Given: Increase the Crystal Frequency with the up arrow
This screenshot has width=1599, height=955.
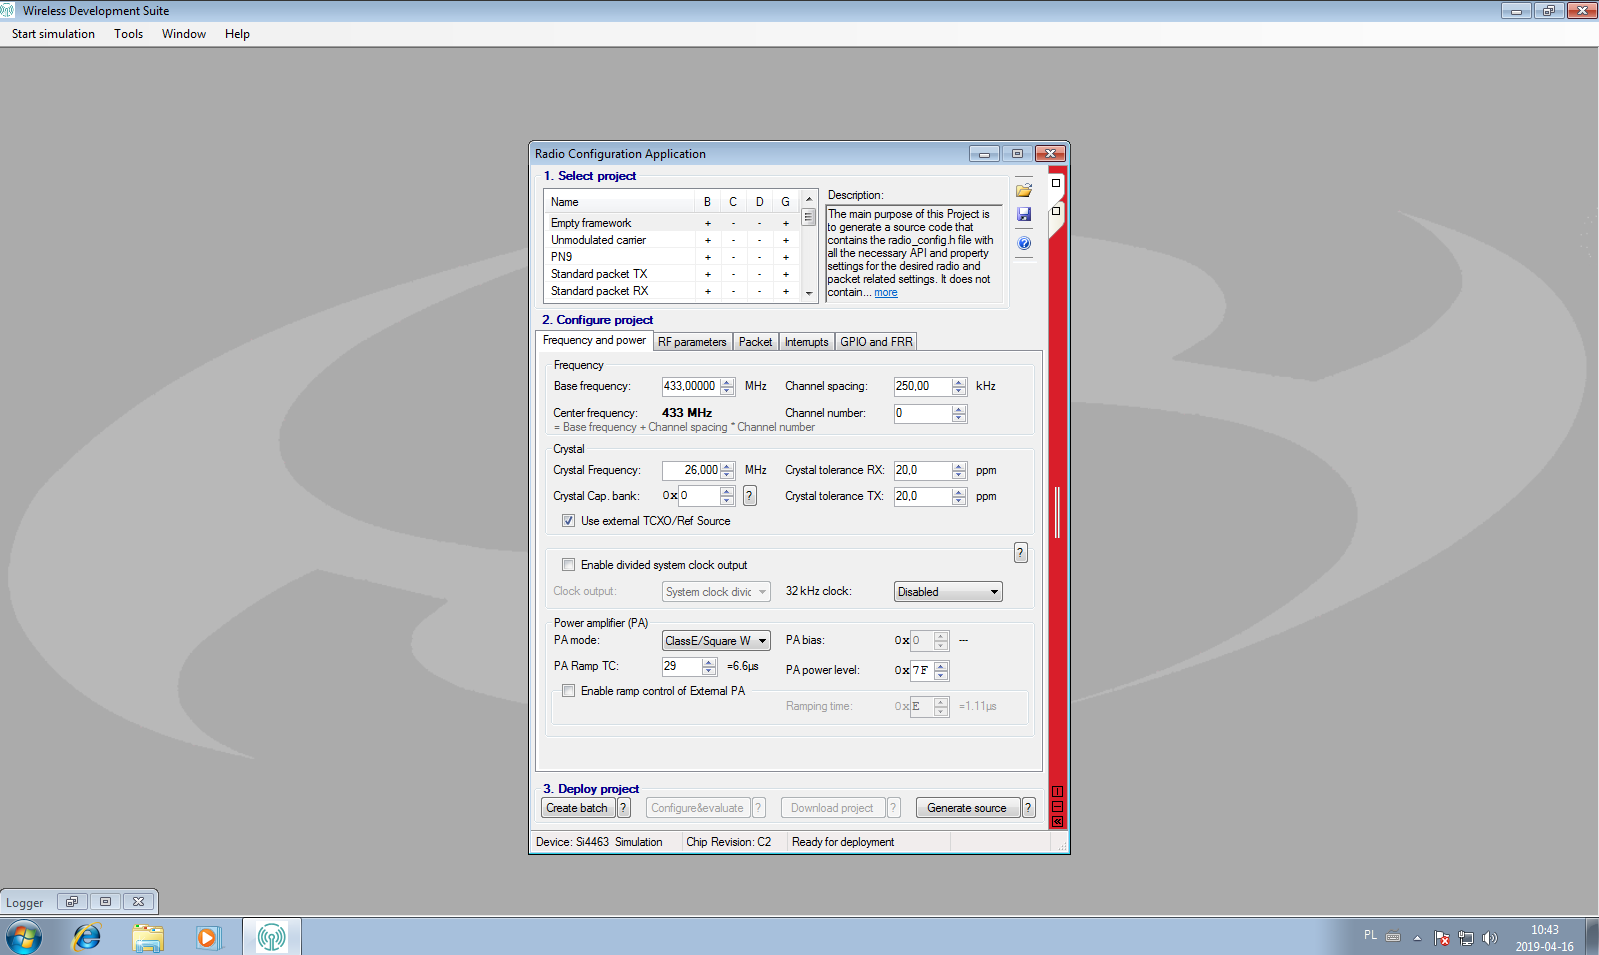Looking at the screenshot, I should click(x=727, y=466).
